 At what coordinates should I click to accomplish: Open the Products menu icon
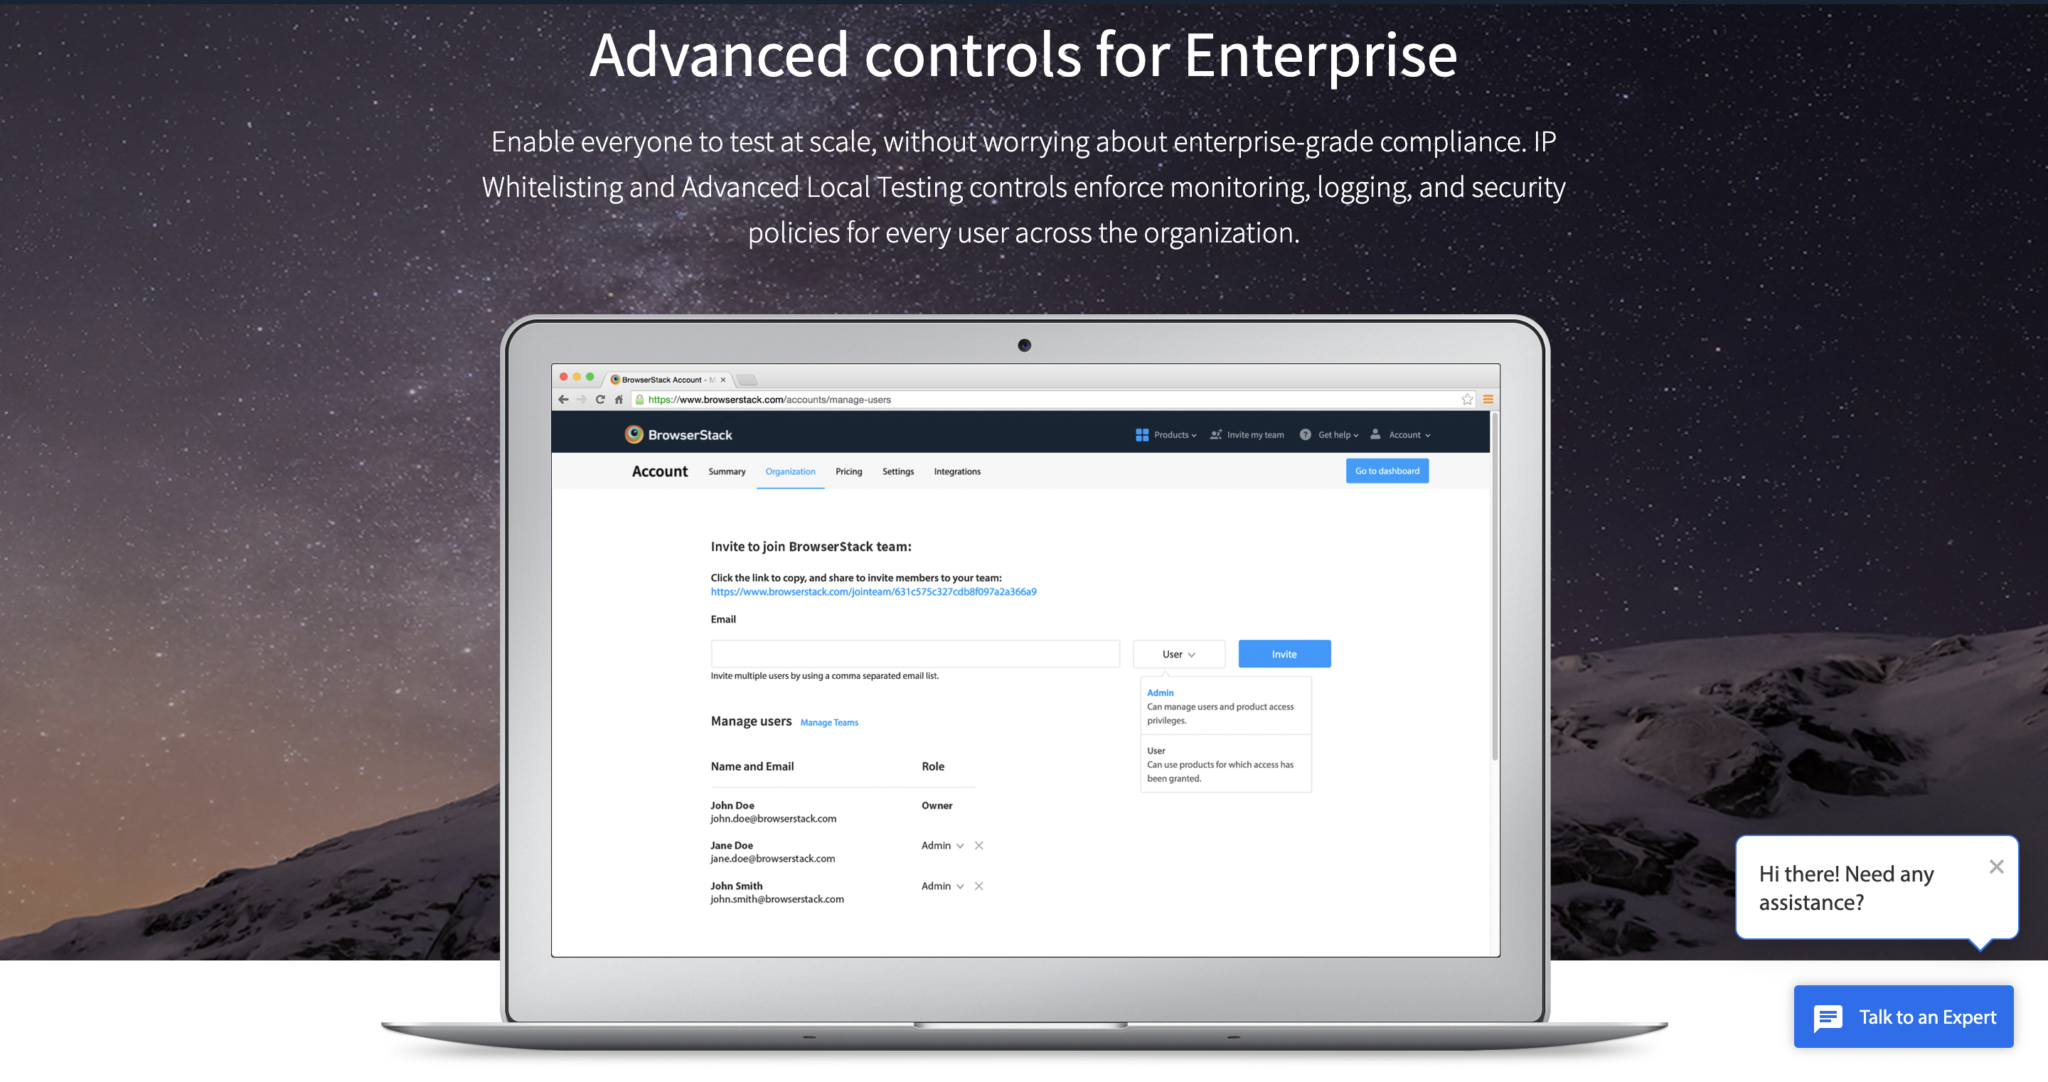[1139, 435]
